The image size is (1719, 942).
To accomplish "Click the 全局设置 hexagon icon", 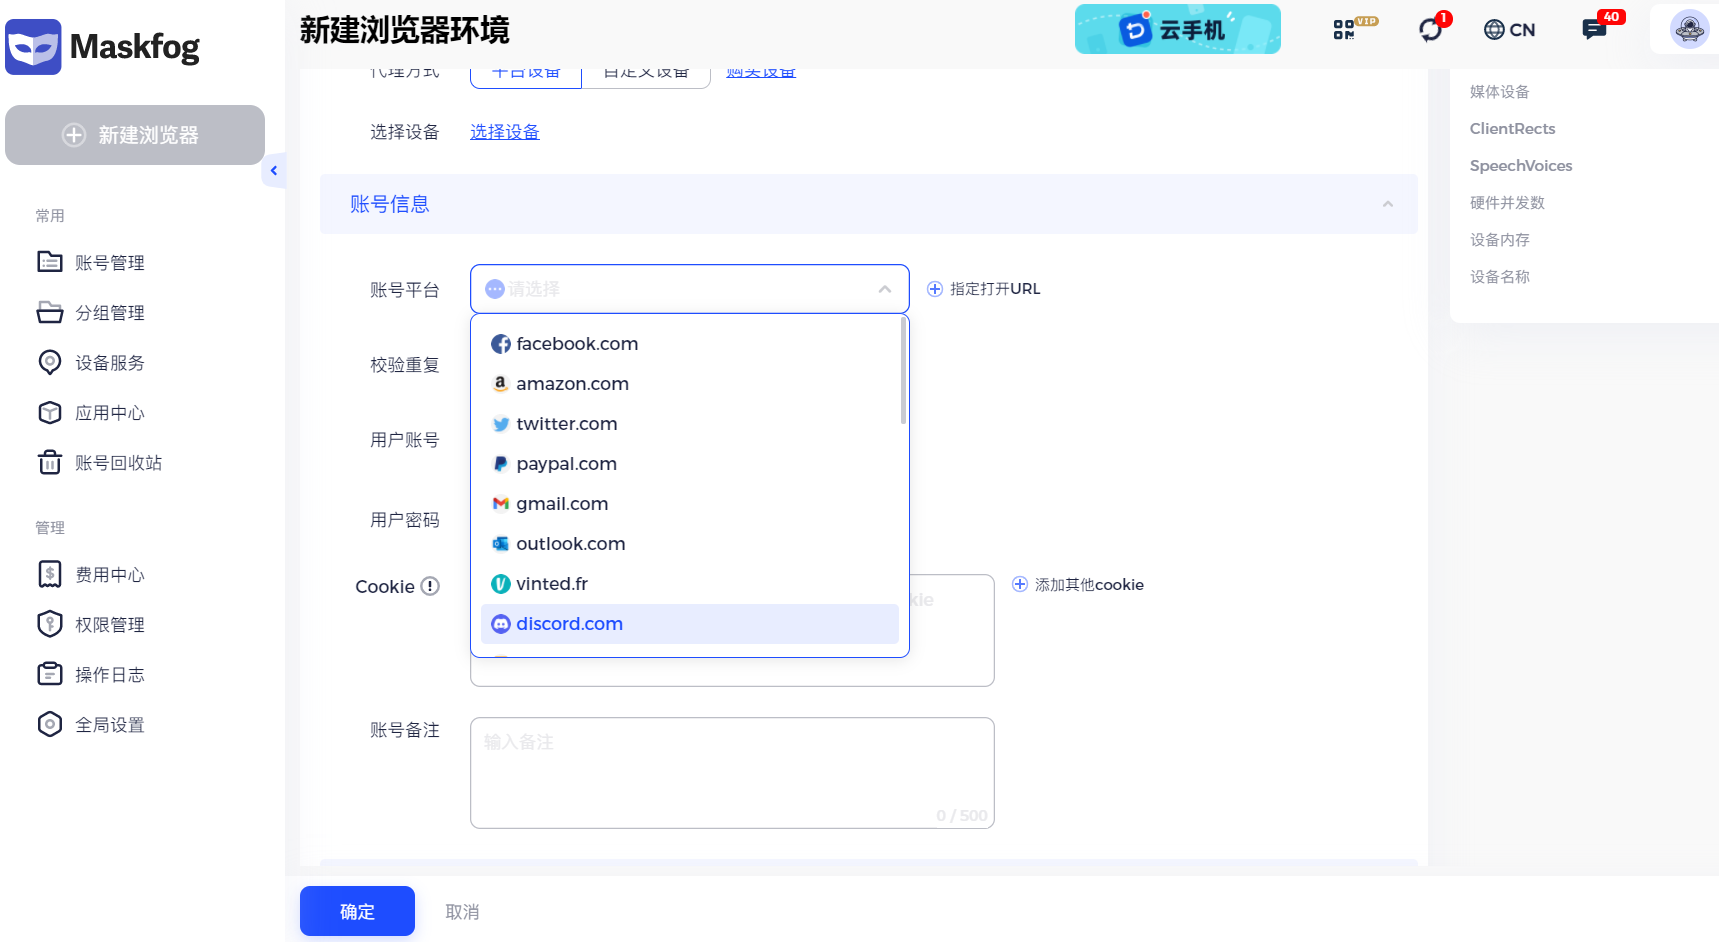I will (50, 724).
